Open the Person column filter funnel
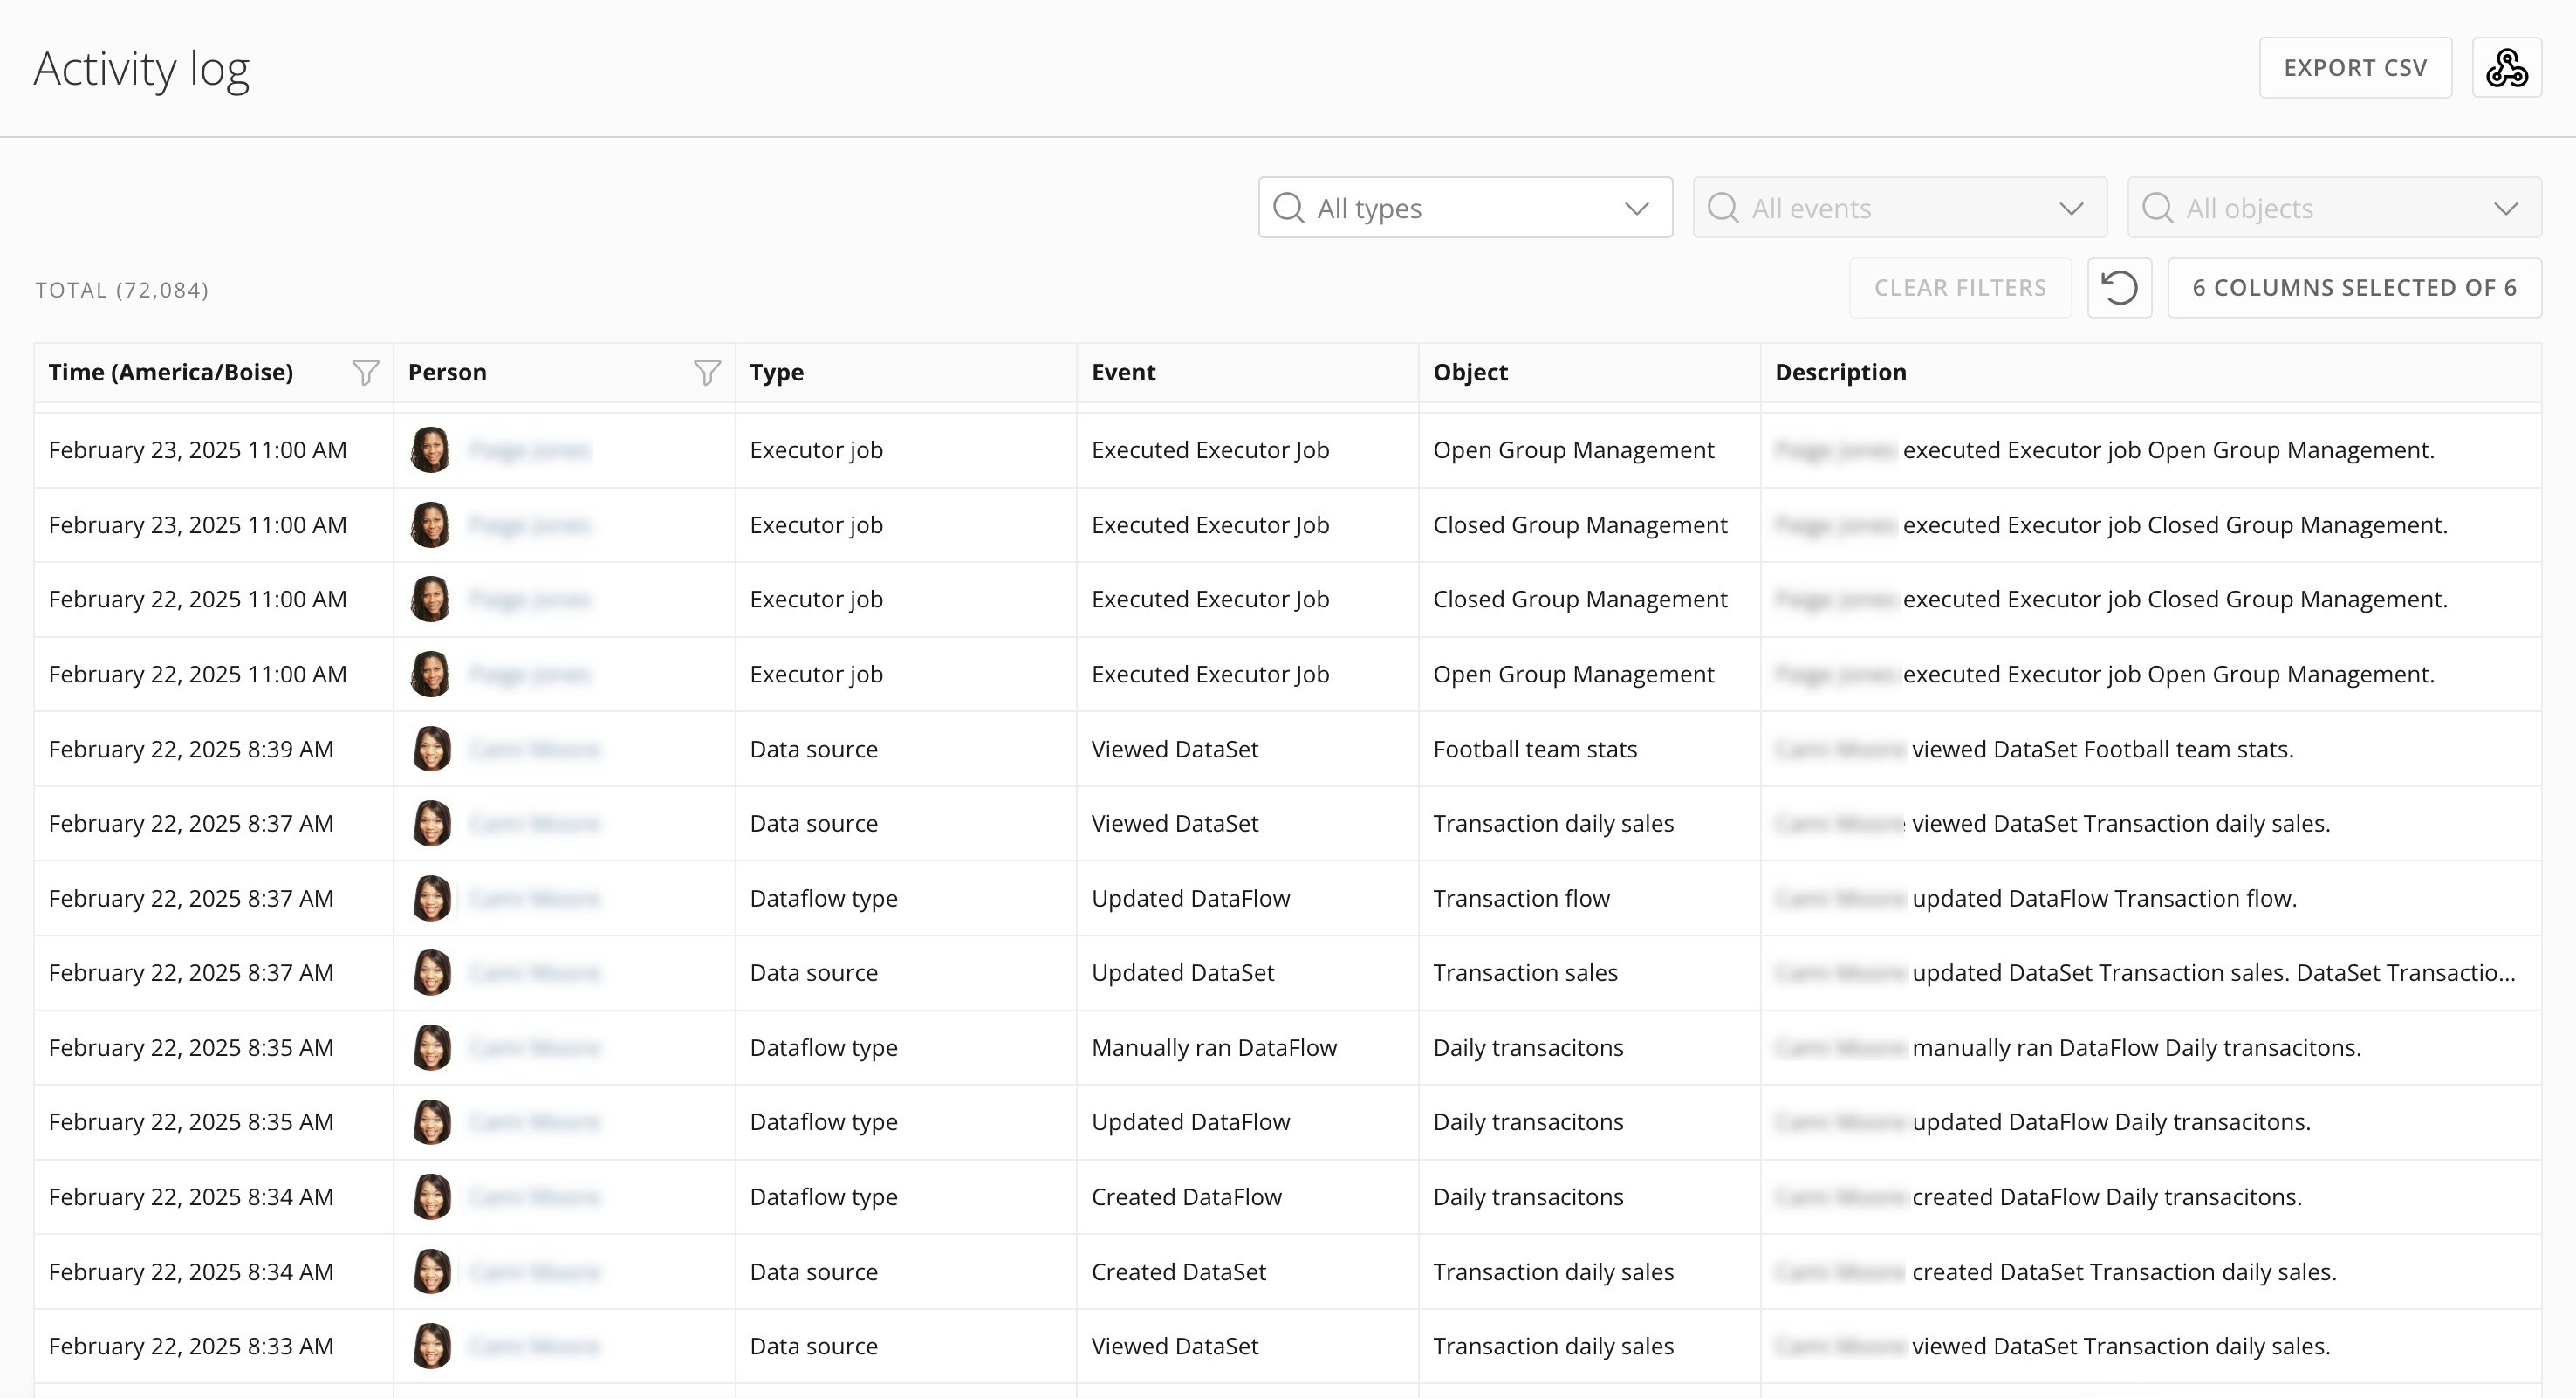 coord(707,372)
